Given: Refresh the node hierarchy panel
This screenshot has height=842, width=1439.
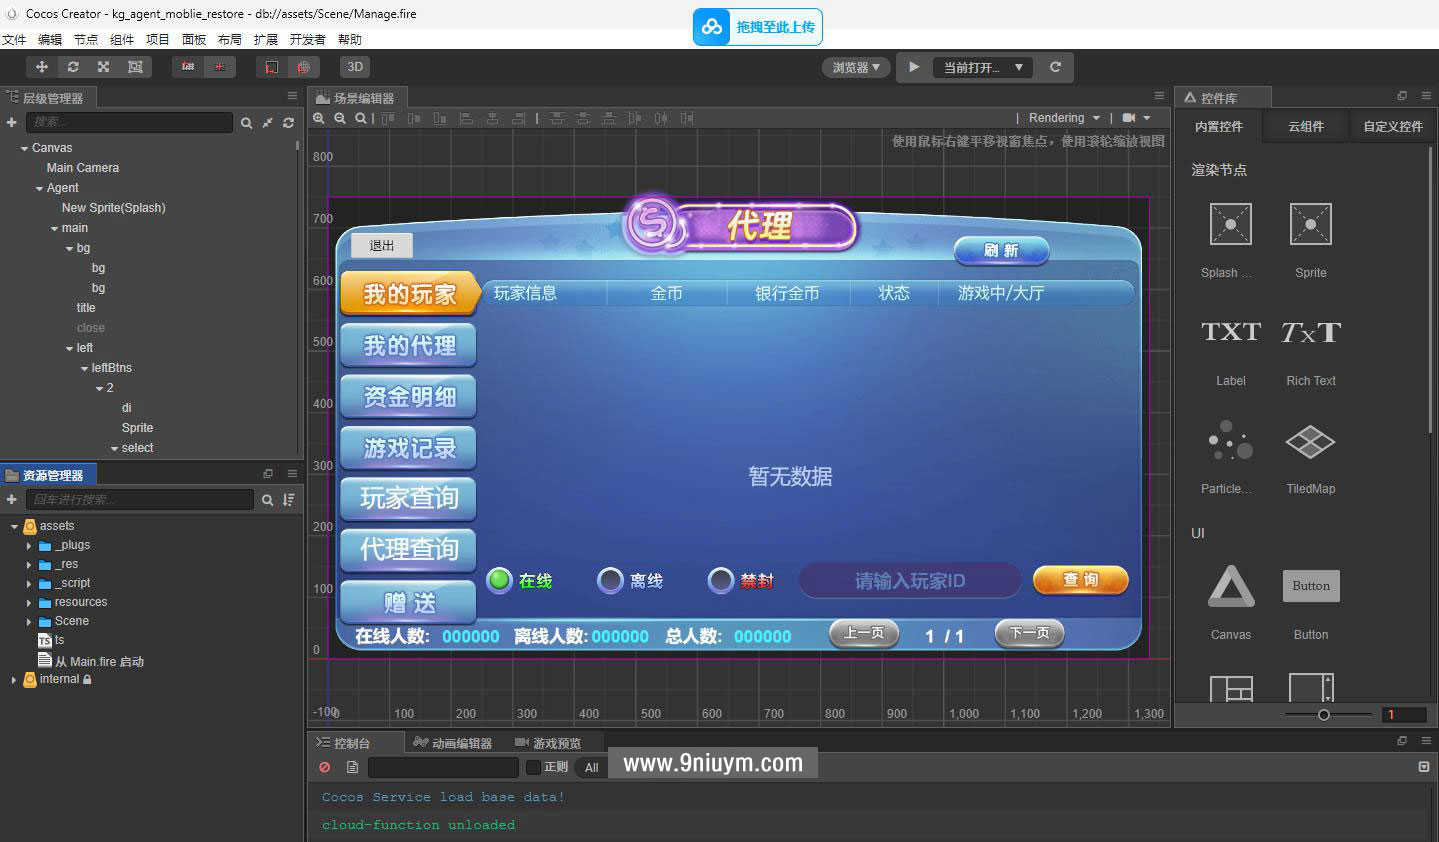Looking at the screenshot, I should [288, 122].
